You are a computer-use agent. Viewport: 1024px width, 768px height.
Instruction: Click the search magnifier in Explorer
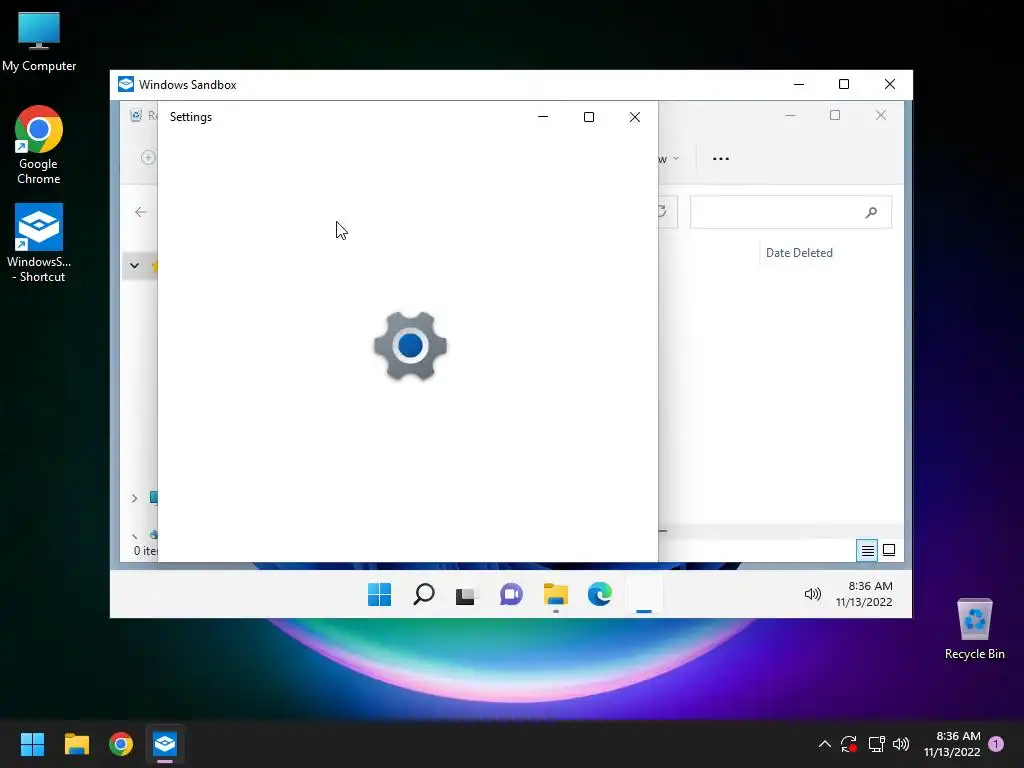[x=871, y=212]
